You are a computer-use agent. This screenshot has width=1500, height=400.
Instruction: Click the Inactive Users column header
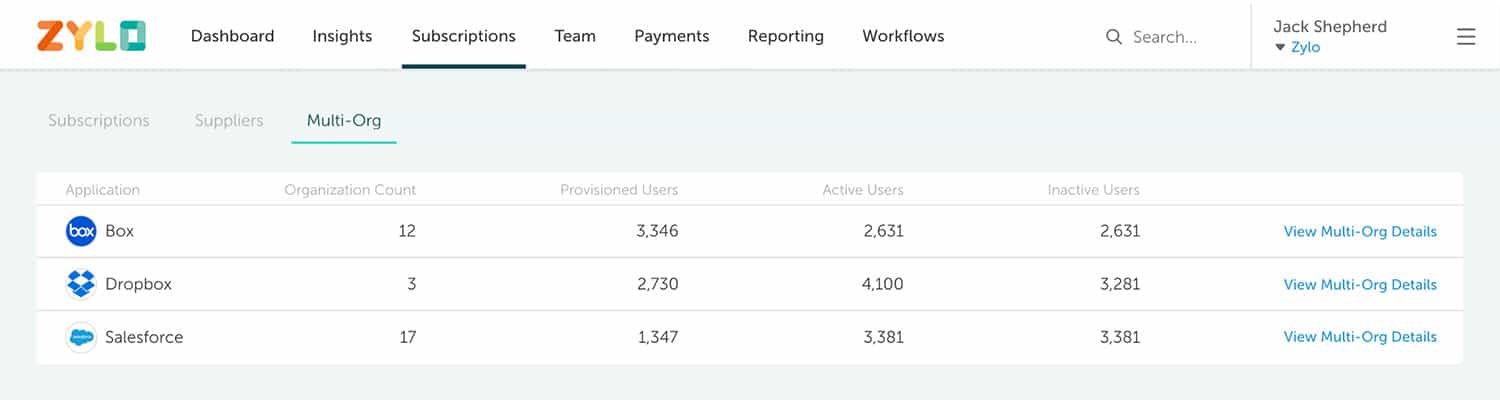(1094, 190)
